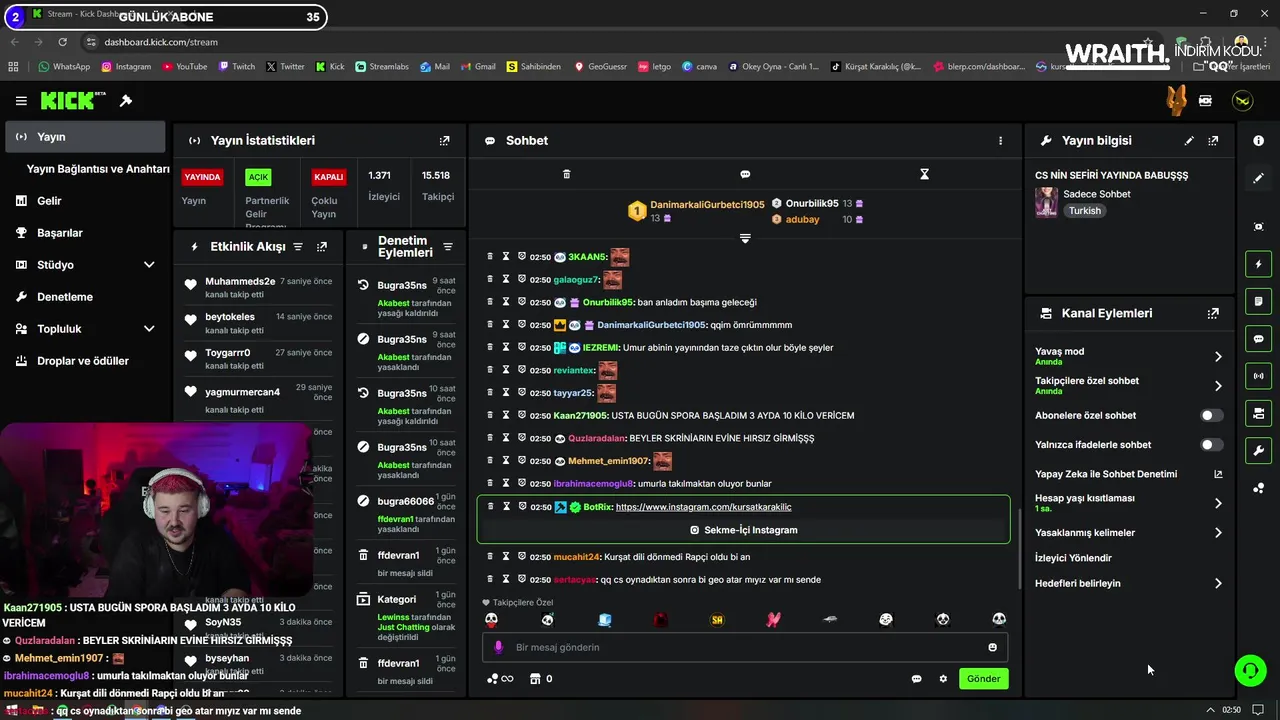Image resolution: width=1280 pixels, height=720 pixels.
Task: Open the profile avatar in top right
Action: (x=1242, y=101)
